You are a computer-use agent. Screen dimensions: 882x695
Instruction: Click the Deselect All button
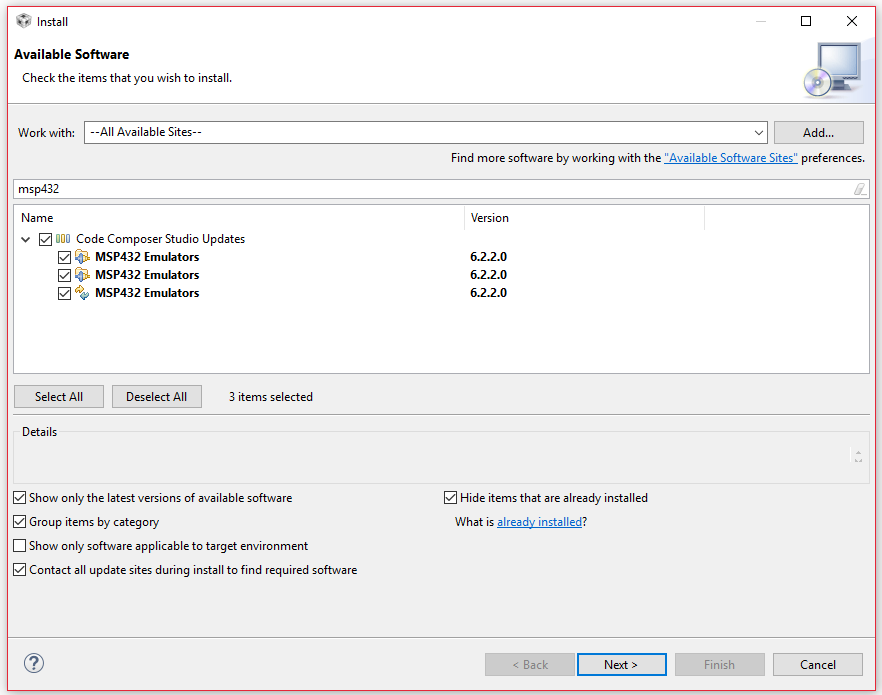[156, 396]
